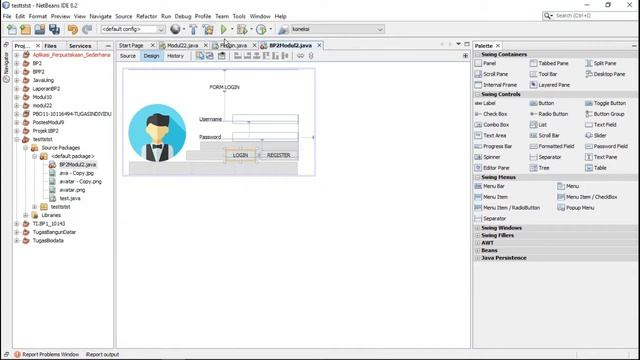Click the Save All toolbar icon
The width and height of the screenshot is (640, 360).
click(54, 29)
